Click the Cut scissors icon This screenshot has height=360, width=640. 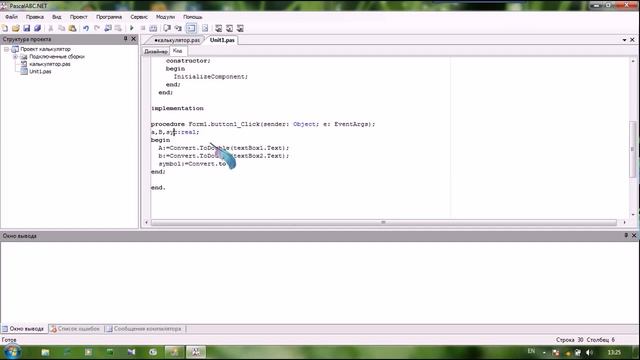[x=51, y=28]
